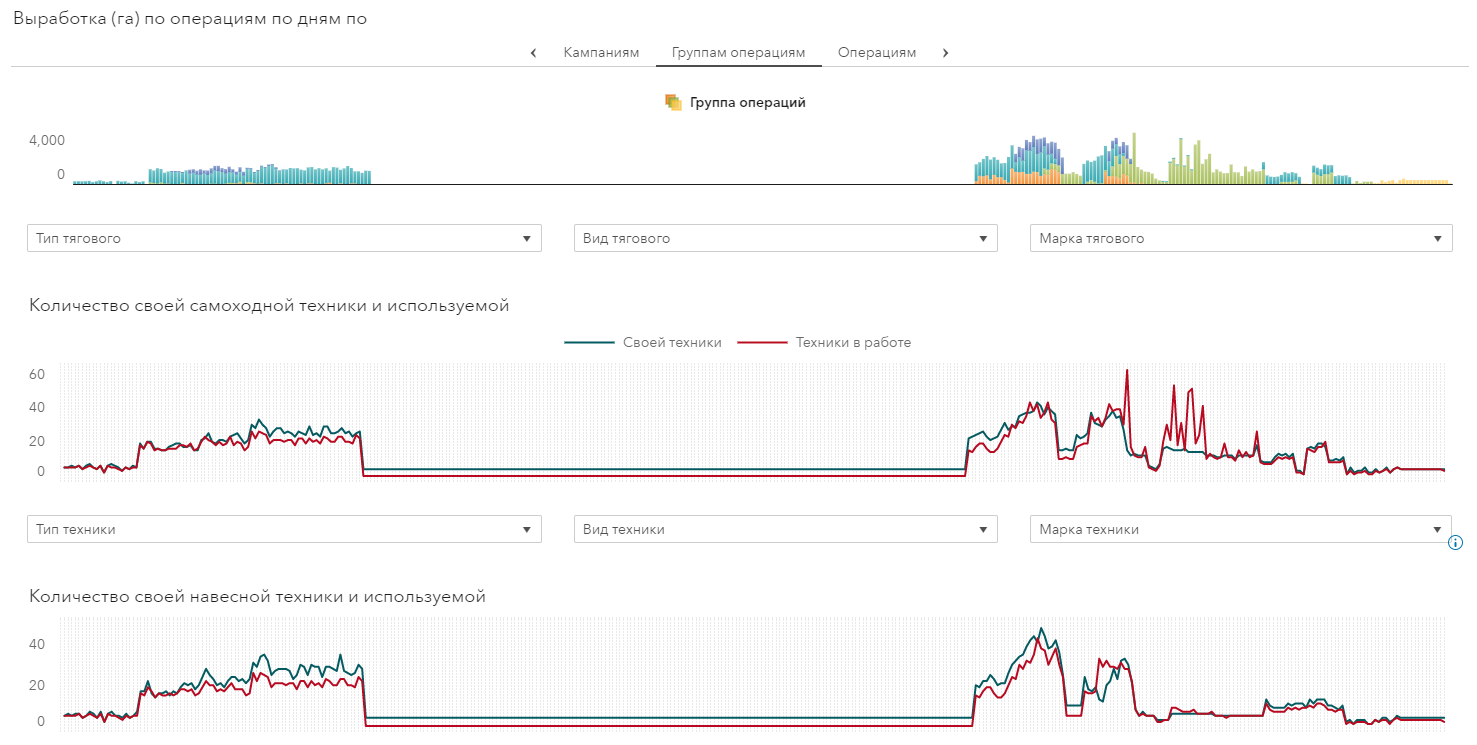Switch to the Кампаниям tab

pyautogui.click(x=601, y=53)
